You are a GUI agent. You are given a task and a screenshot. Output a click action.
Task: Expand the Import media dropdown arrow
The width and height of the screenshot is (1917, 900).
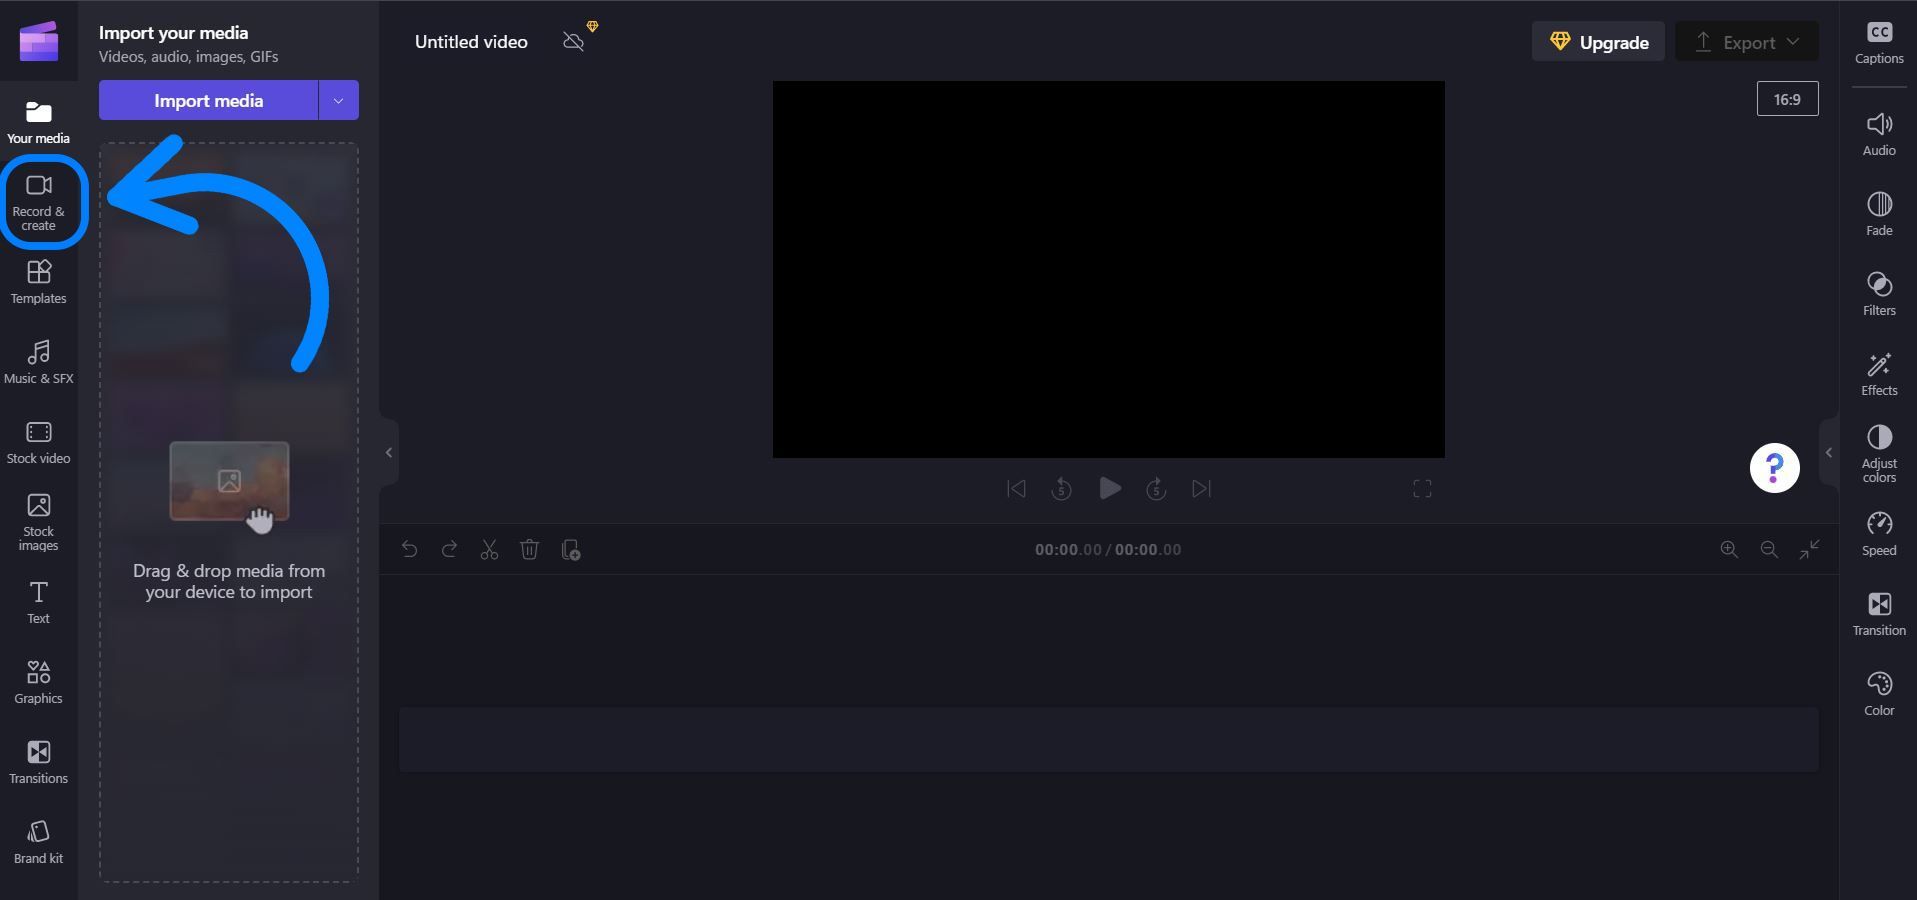coord(338,101)
